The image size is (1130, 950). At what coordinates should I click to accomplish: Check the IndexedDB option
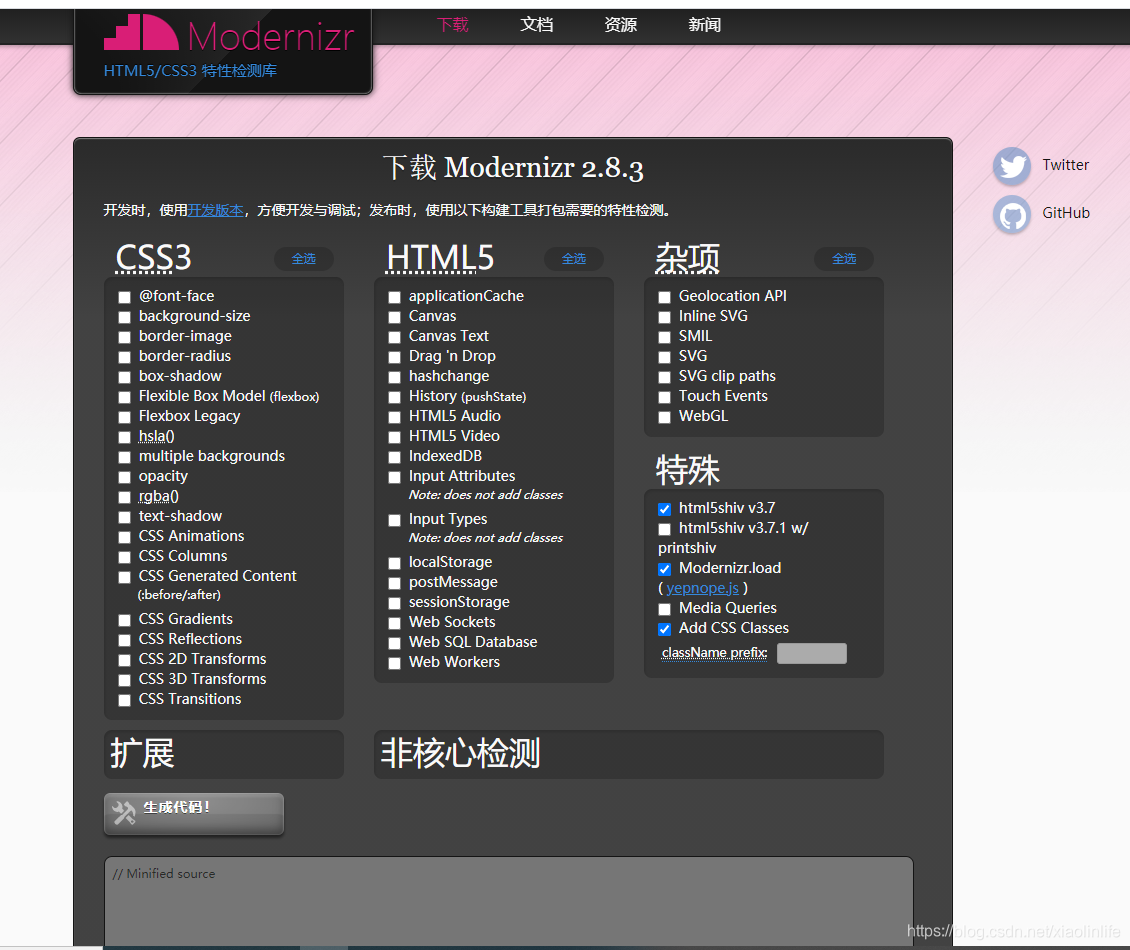pos(394,457)
